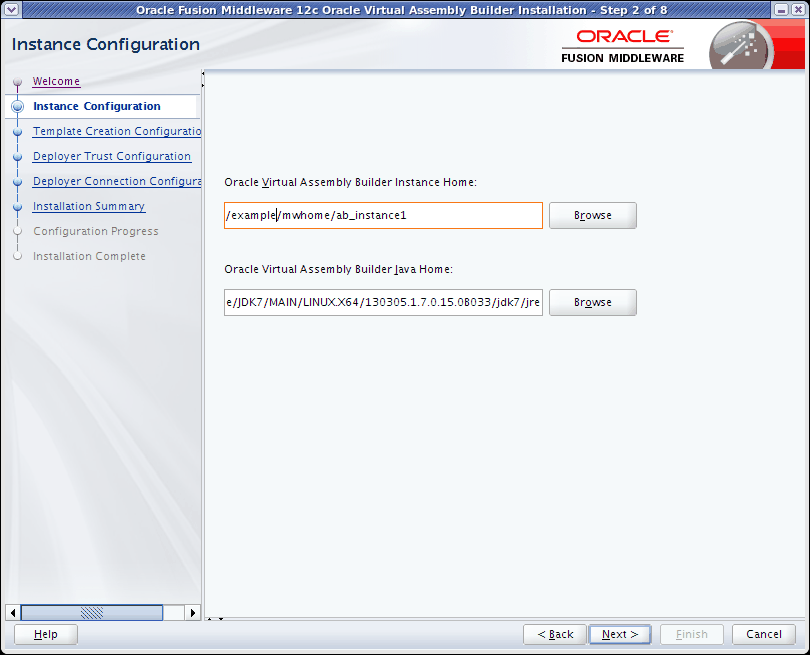Click the Installation Summary step bullet icon

18,207
